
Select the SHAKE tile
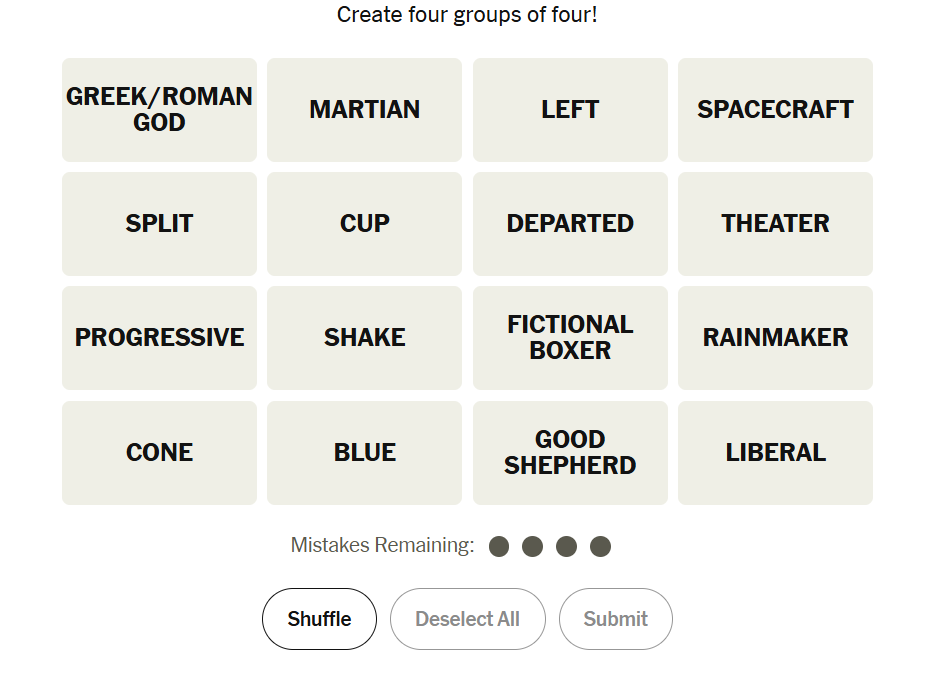(x=364, y=338)
